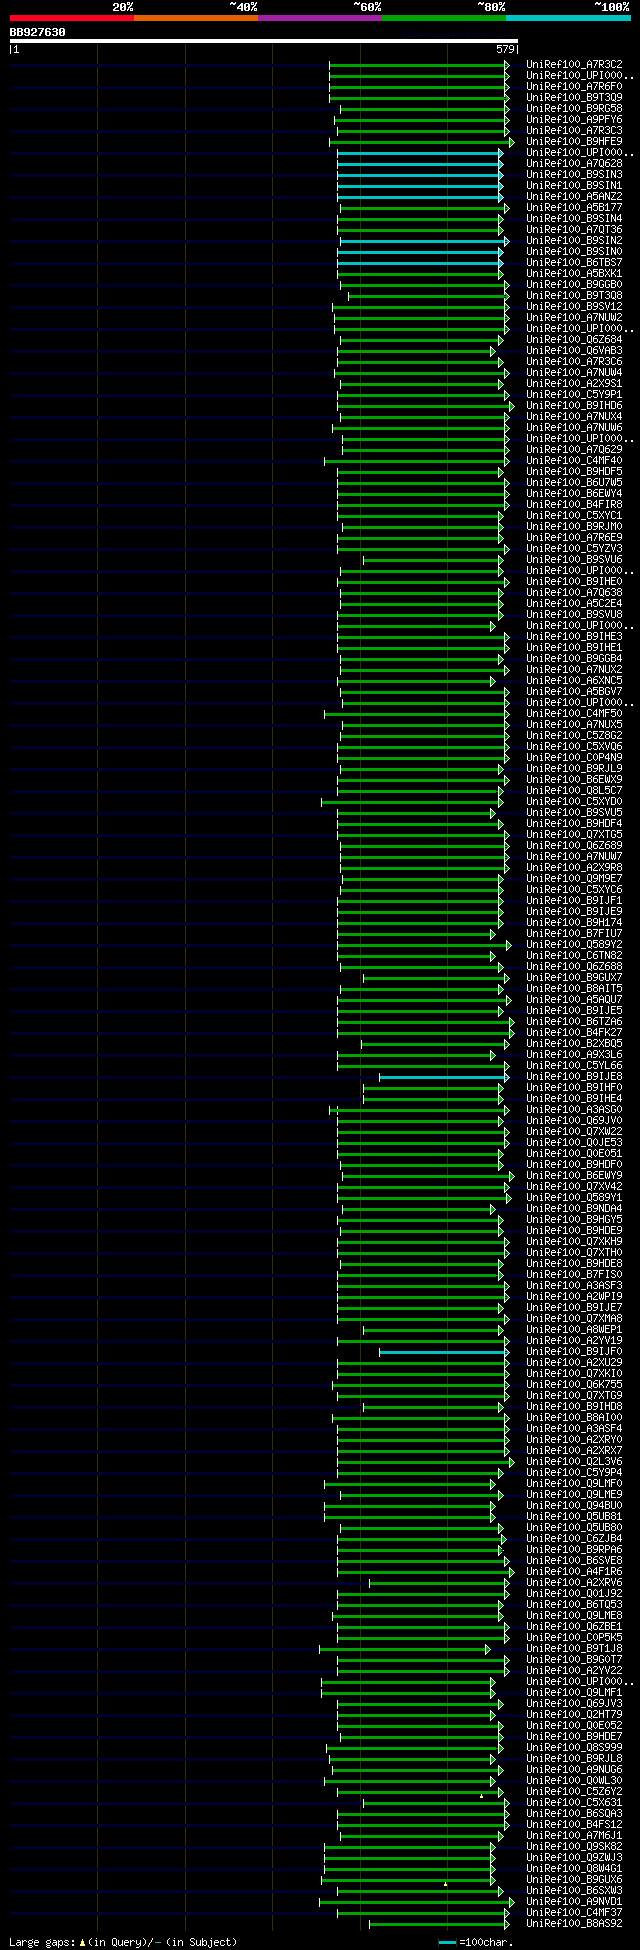Click the green alignment bar for B9T1J8
This screenshot has width=640, height=1950.
pyautogui.click(x=404, y=1649)
